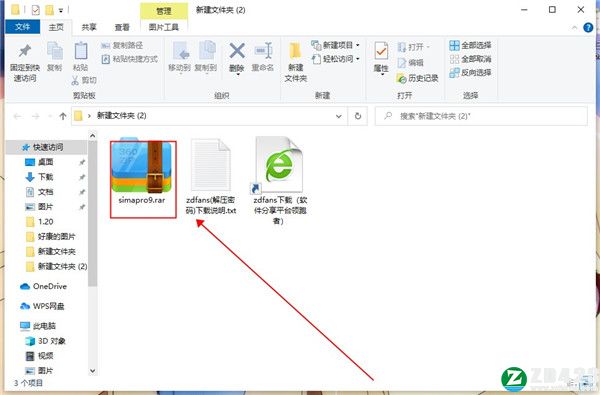The image size is (600, 395).
Task: Select WPS网盘 in navigation pane
Action: click(42, 306)
